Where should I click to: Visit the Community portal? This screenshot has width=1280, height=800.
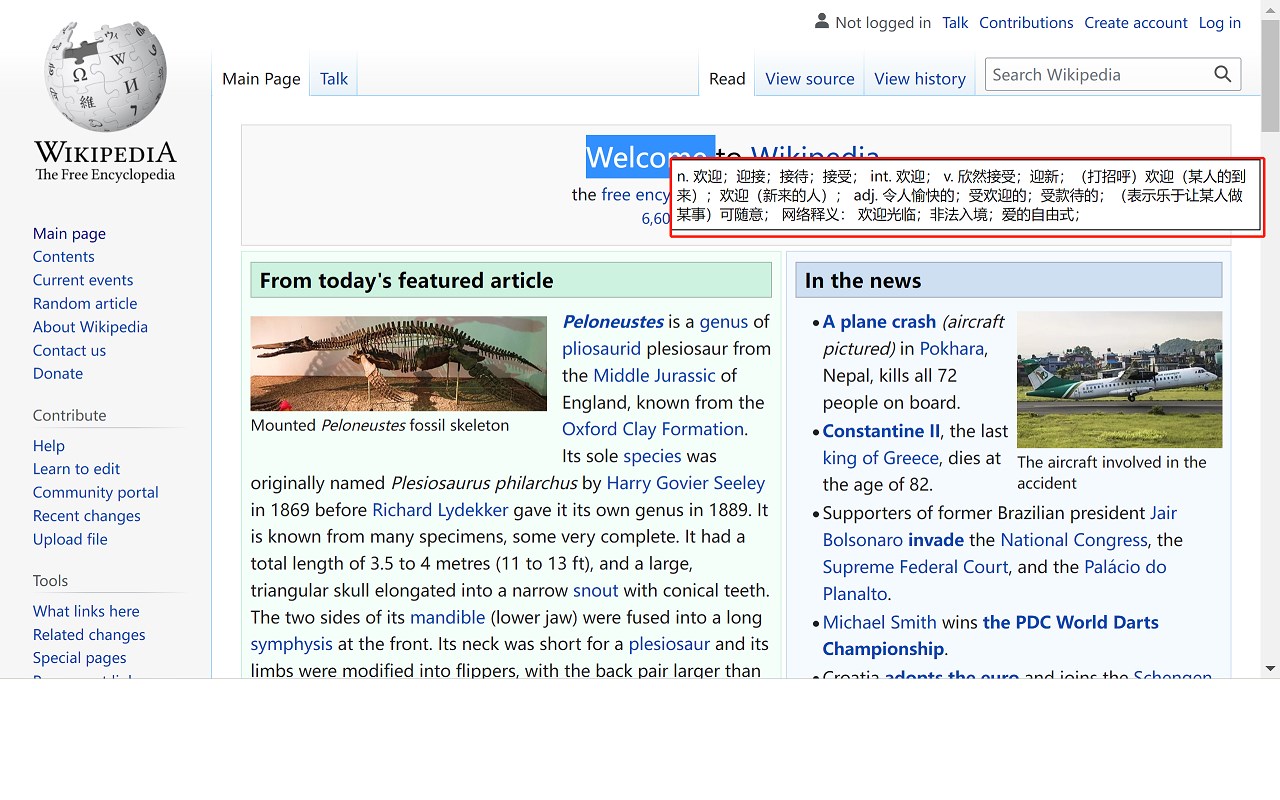pos(96,492)
